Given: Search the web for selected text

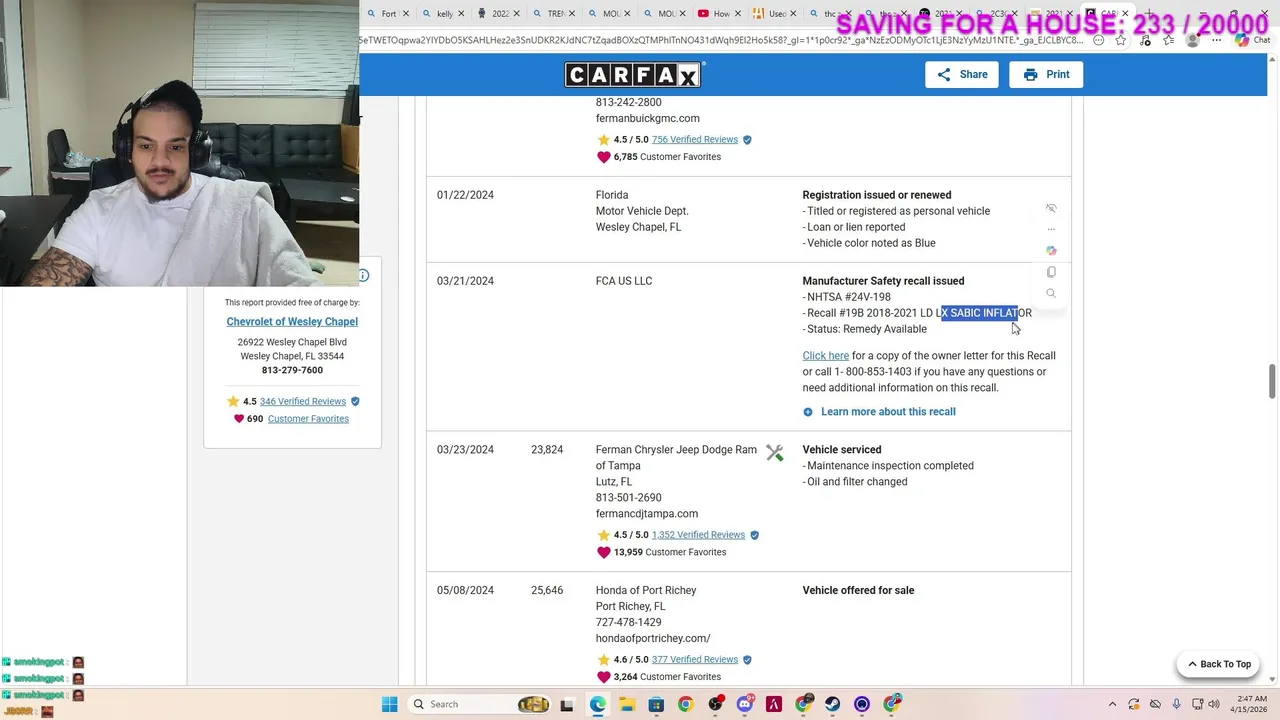Looking at the screenshot, I should click(1051, 293).
